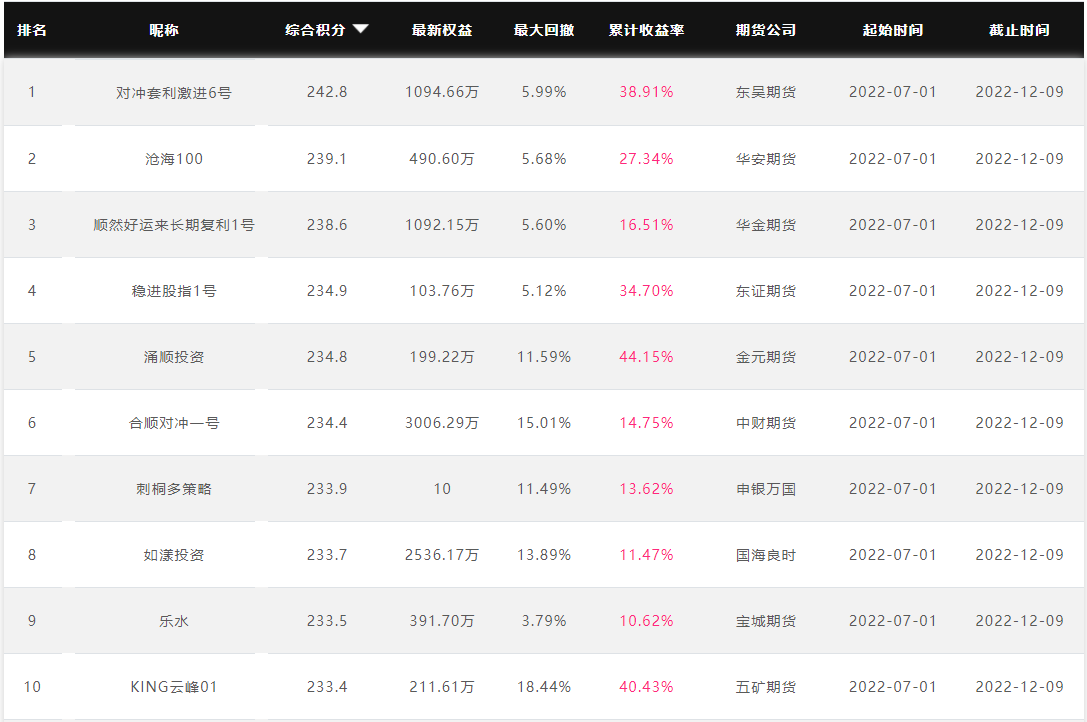Open the 乐水 entry
The image size is (1087, 722).
coord(174,621)
